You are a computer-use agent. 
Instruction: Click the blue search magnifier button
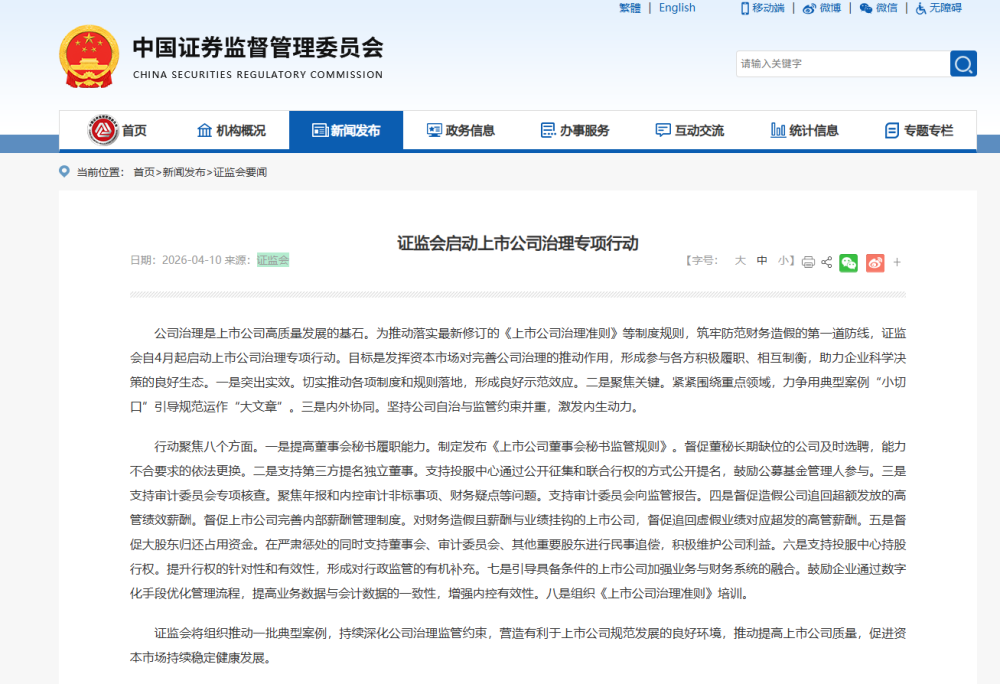(963, 64)
